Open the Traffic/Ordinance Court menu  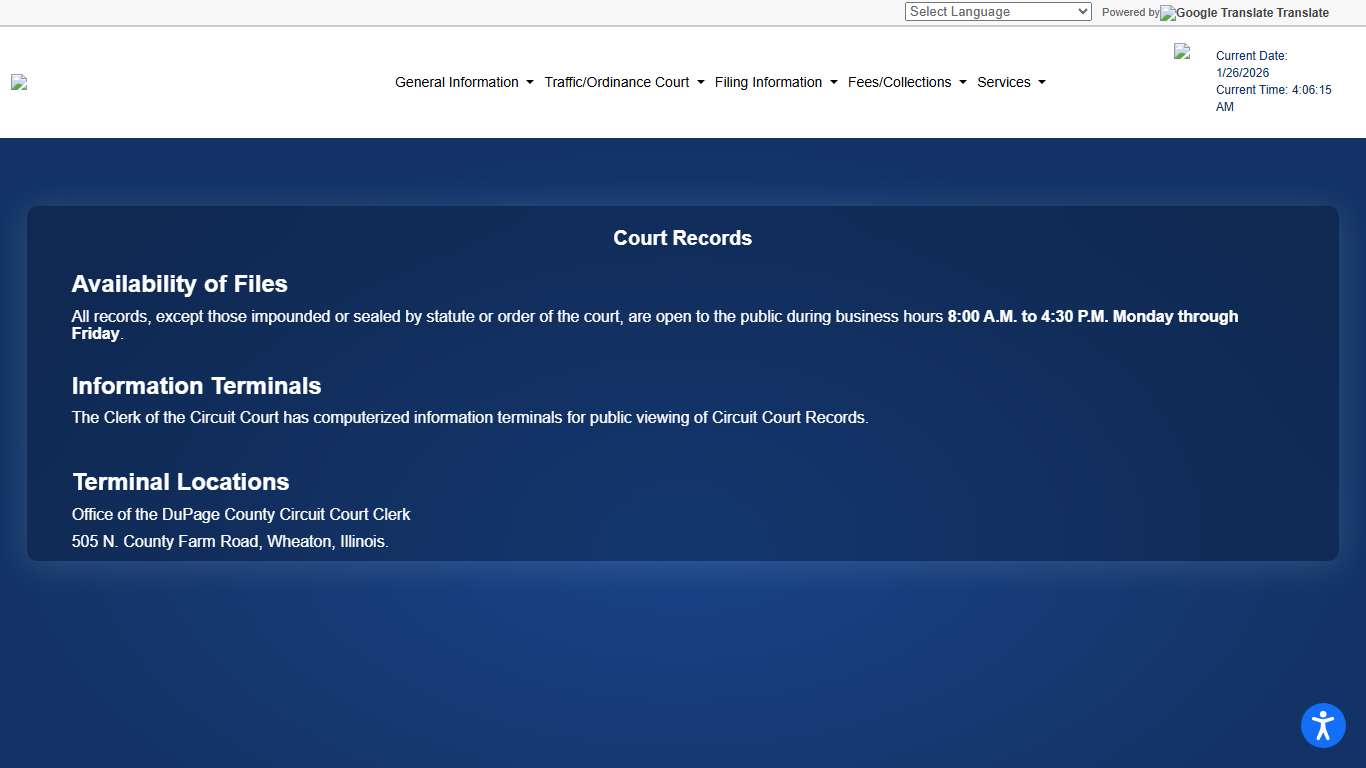[x=617, y=82]
